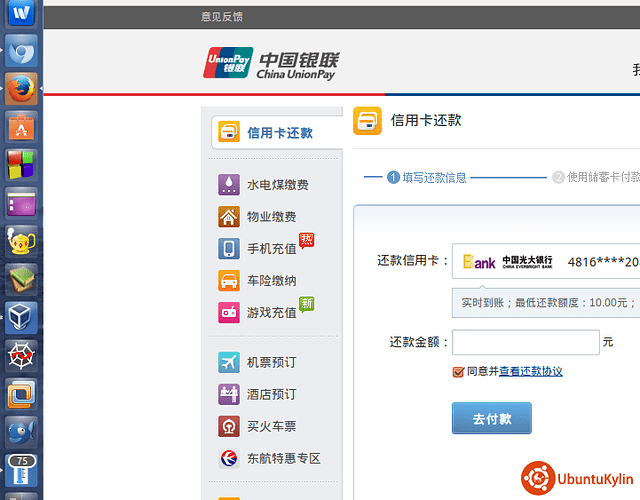Open the spider web dock application

point(21,355)
